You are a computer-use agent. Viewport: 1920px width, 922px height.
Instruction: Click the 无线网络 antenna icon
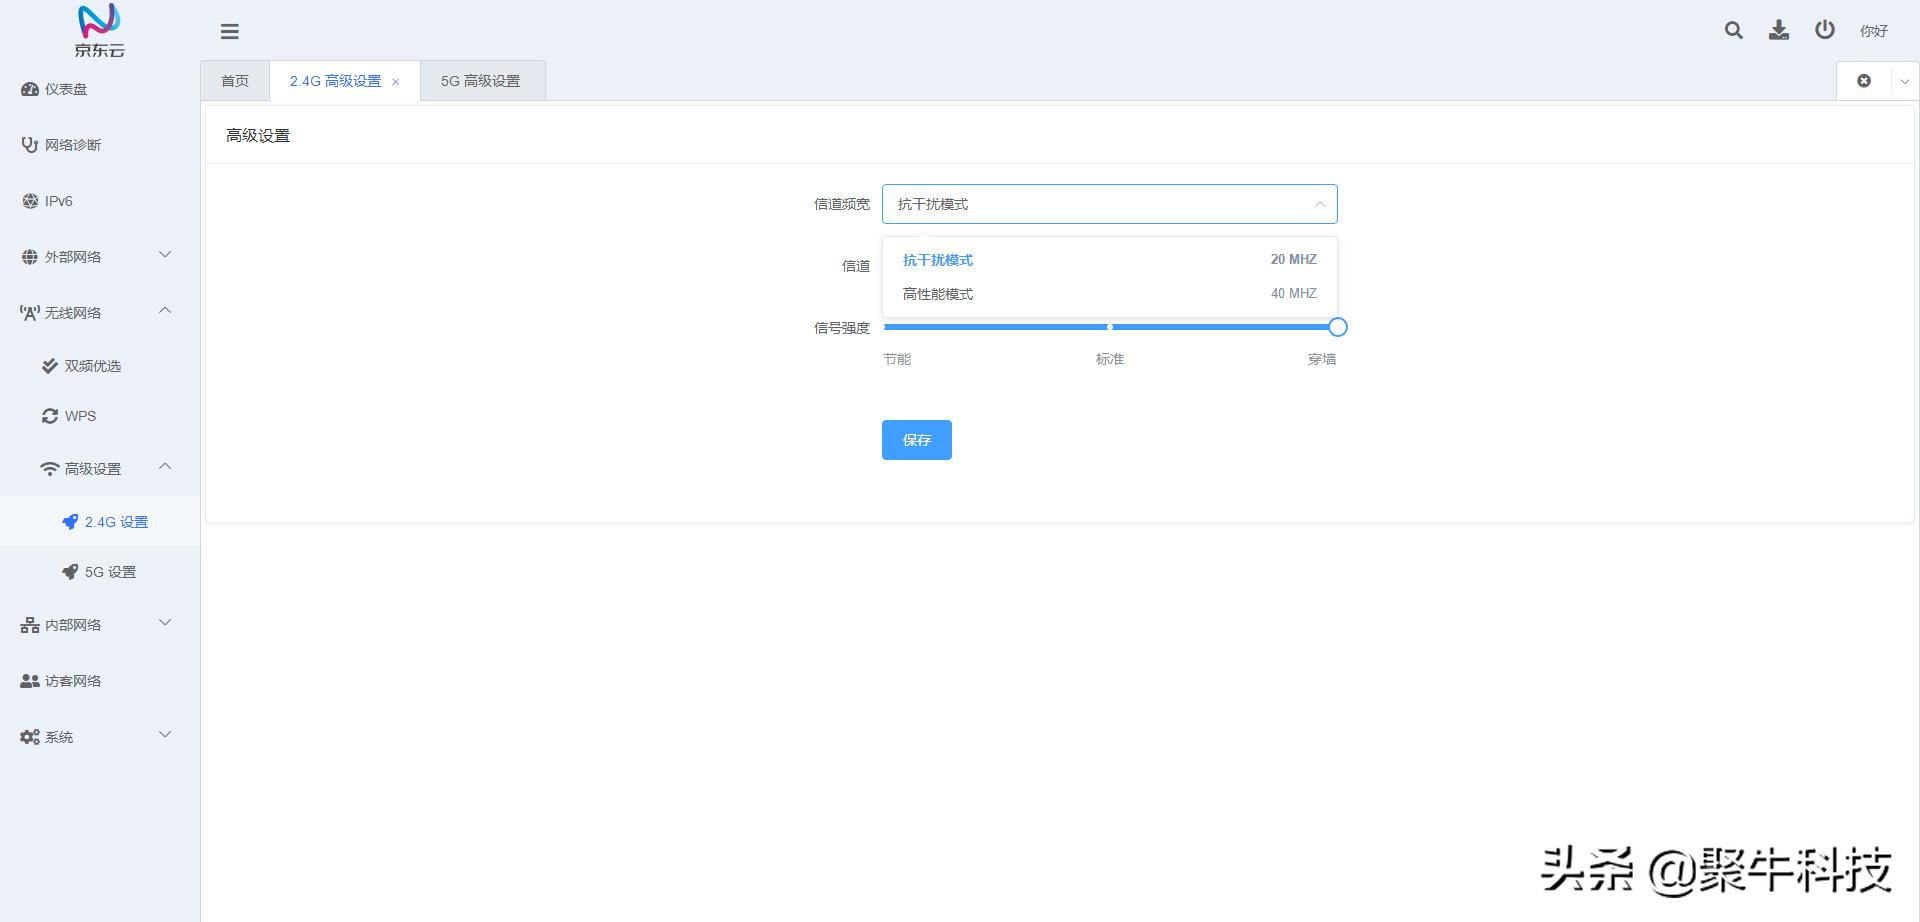coord(30,313)
